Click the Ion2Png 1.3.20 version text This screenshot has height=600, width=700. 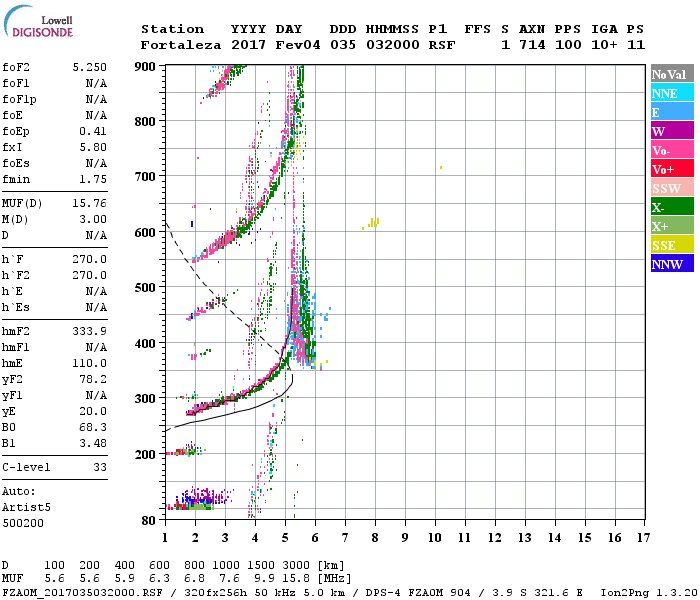pos(649,592)
